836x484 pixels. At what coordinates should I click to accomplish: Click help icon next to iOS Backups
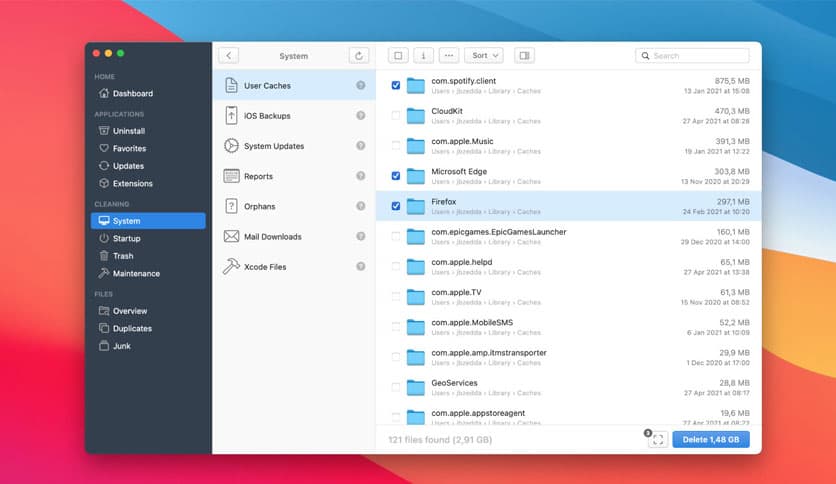pos(361,116)
